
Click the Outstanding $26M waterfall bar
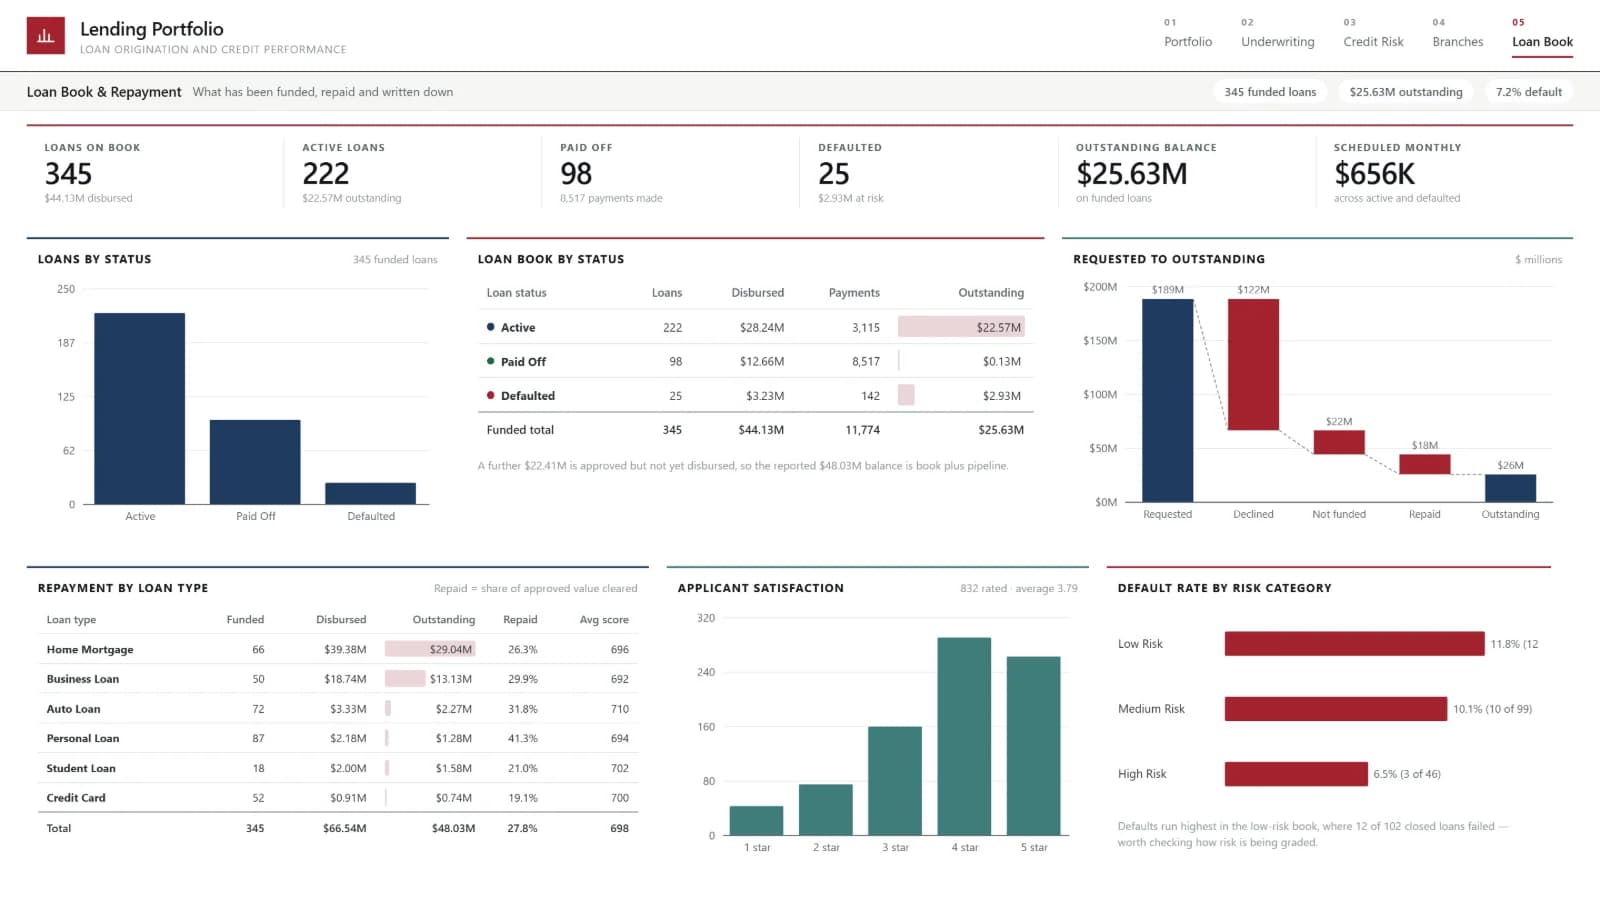tap(1510, 488)
